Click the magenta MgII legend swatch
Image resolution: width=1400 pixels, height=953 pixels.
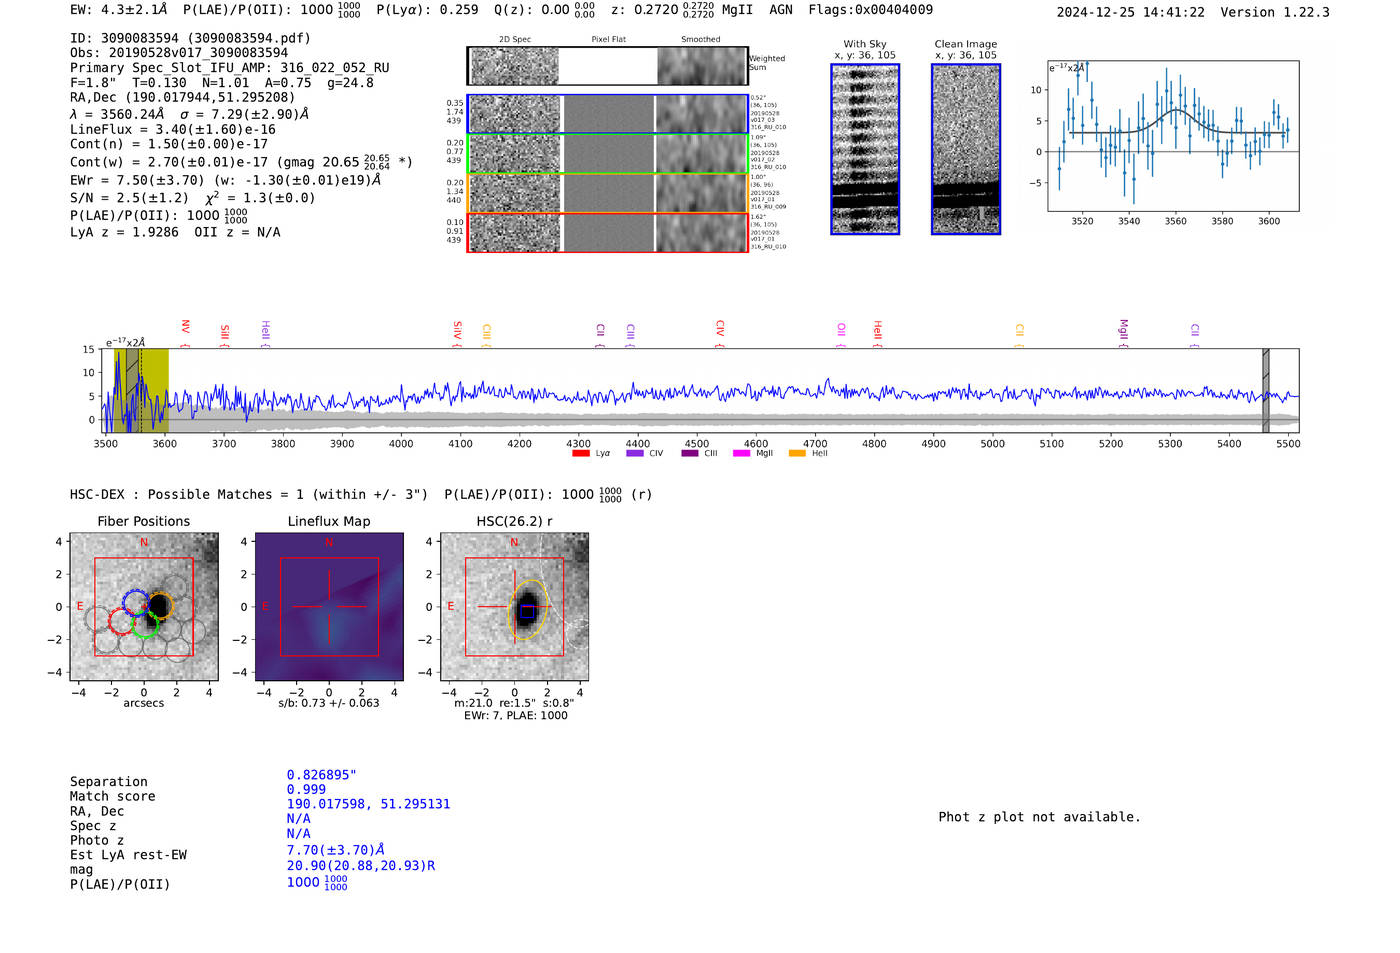pos(741,454)
